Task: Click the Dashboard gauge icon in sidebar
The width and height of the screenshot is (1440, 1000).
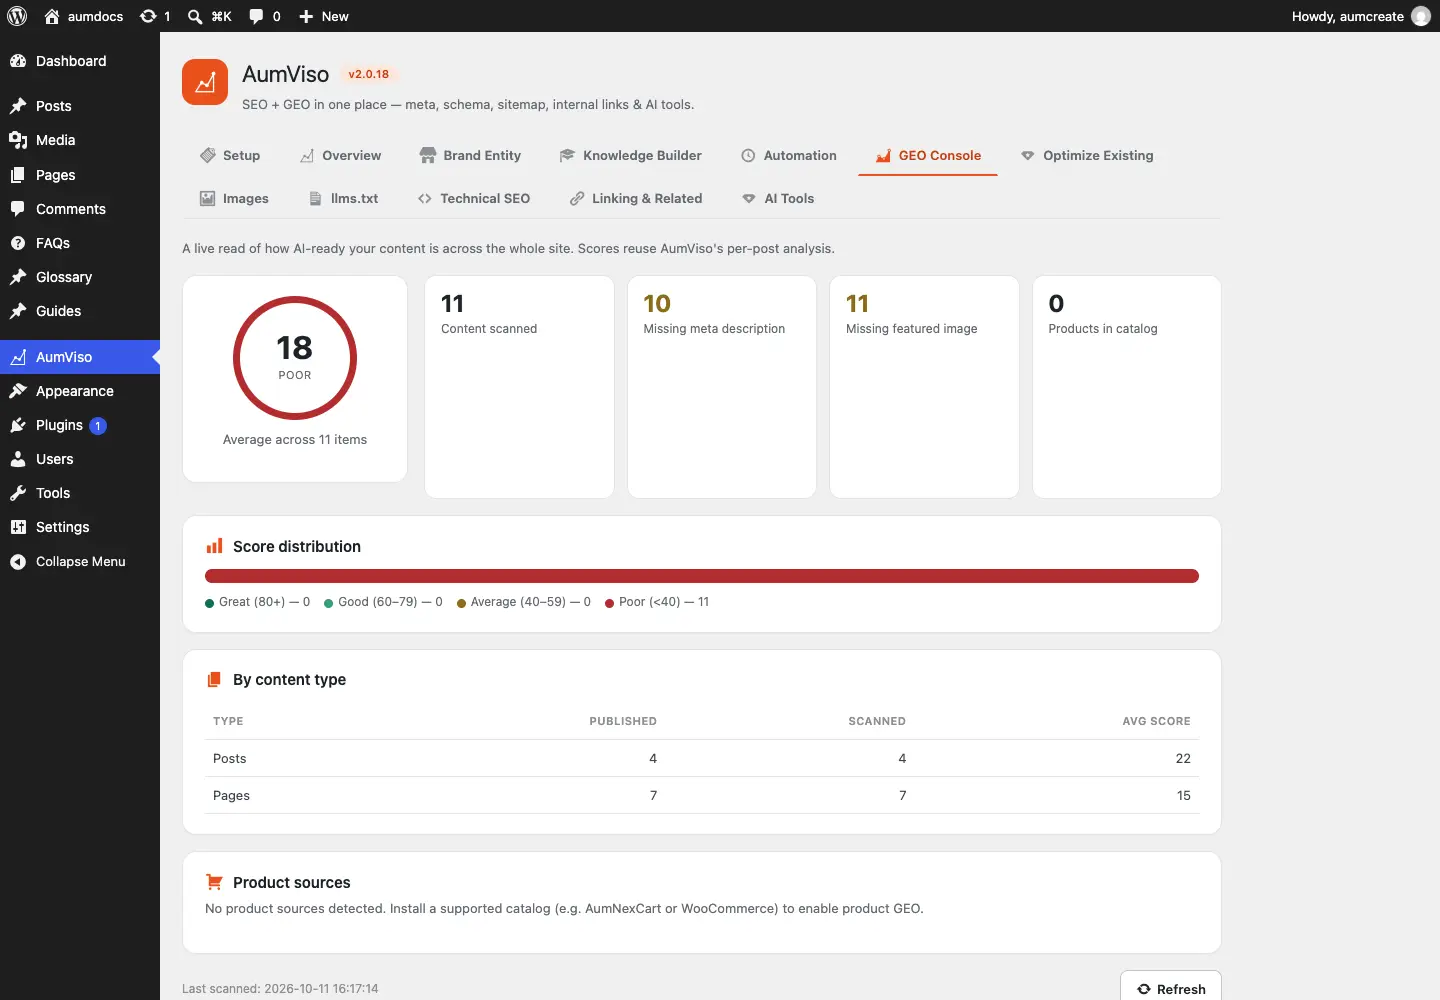Action: [18, 61]
